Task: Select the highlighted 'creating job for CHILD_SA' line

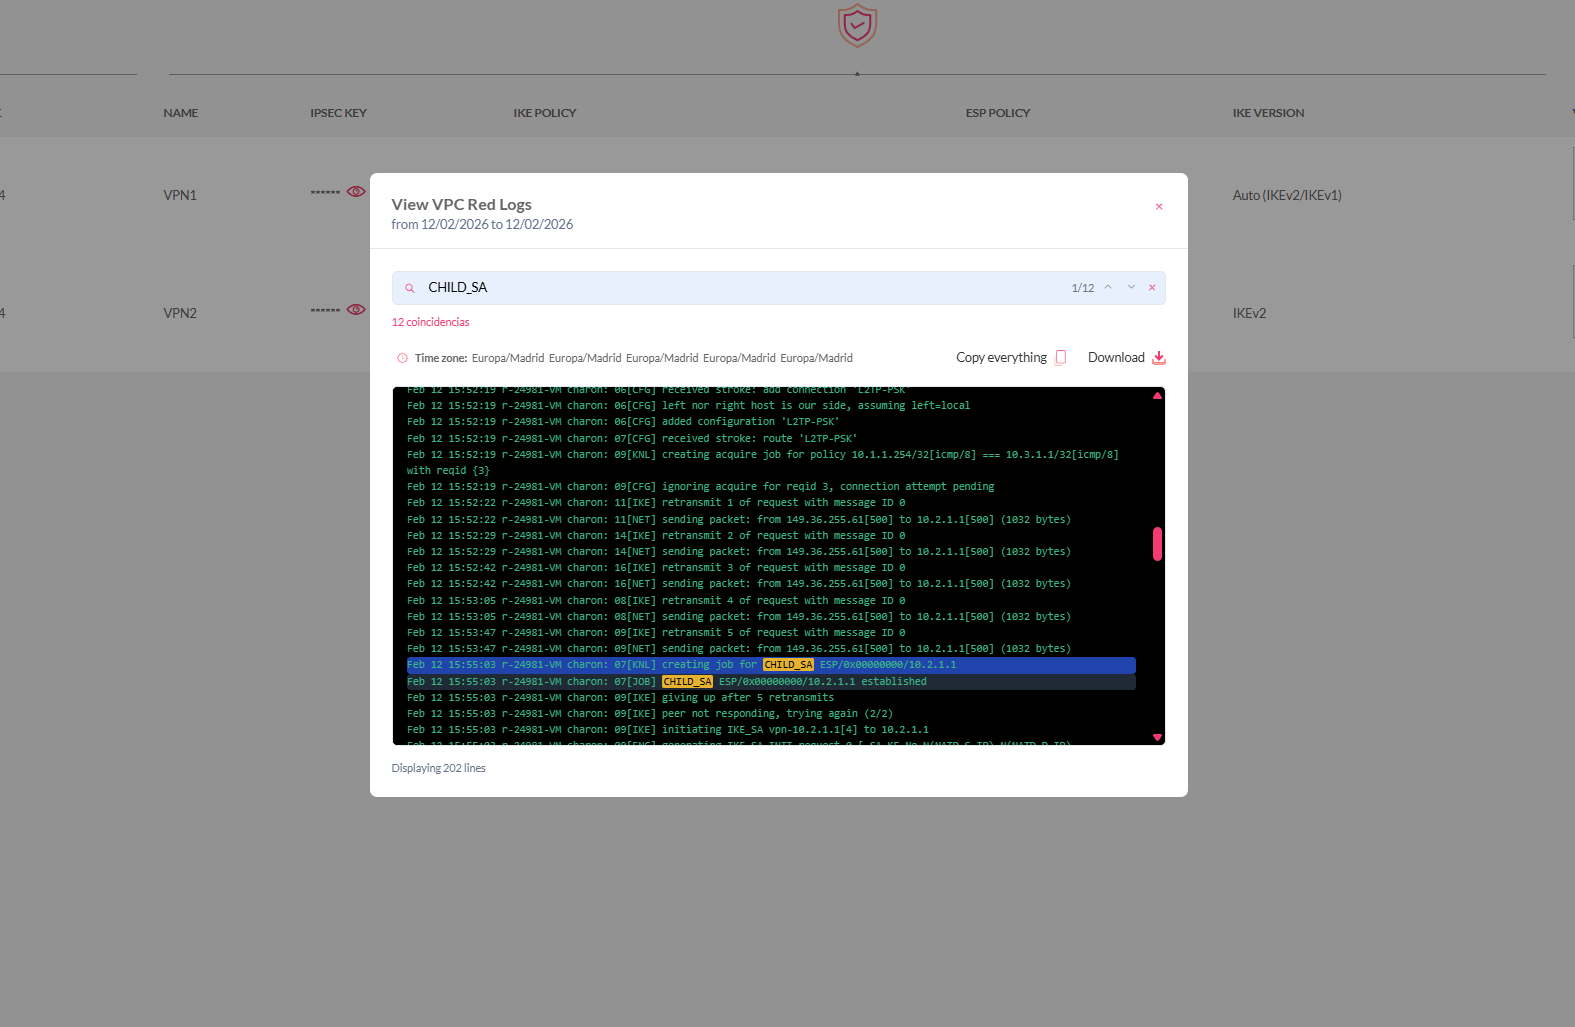Action: [770, 665]
